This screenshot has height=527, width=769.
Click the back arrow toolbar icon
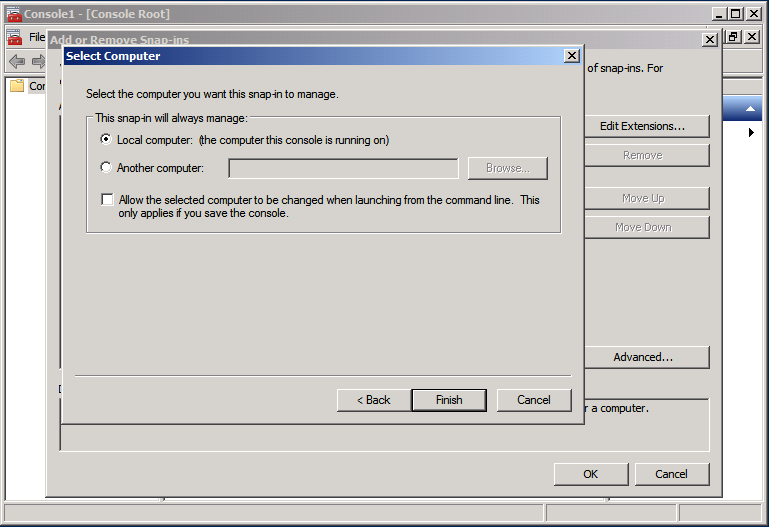point(17,62)
